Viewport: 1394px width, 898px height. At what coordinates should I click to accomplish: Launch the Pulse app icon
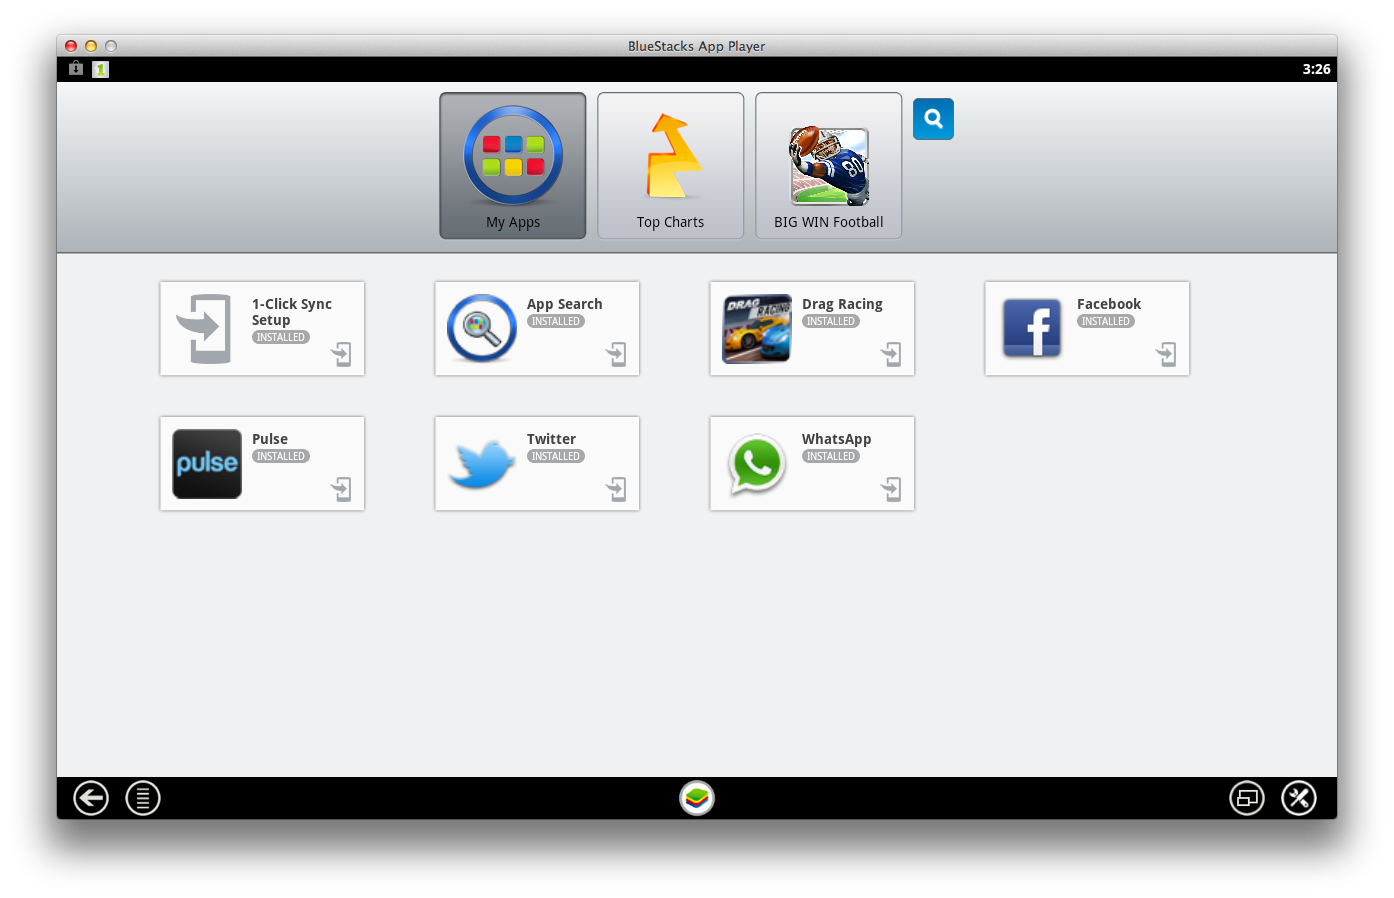click(x=207, y=464)
